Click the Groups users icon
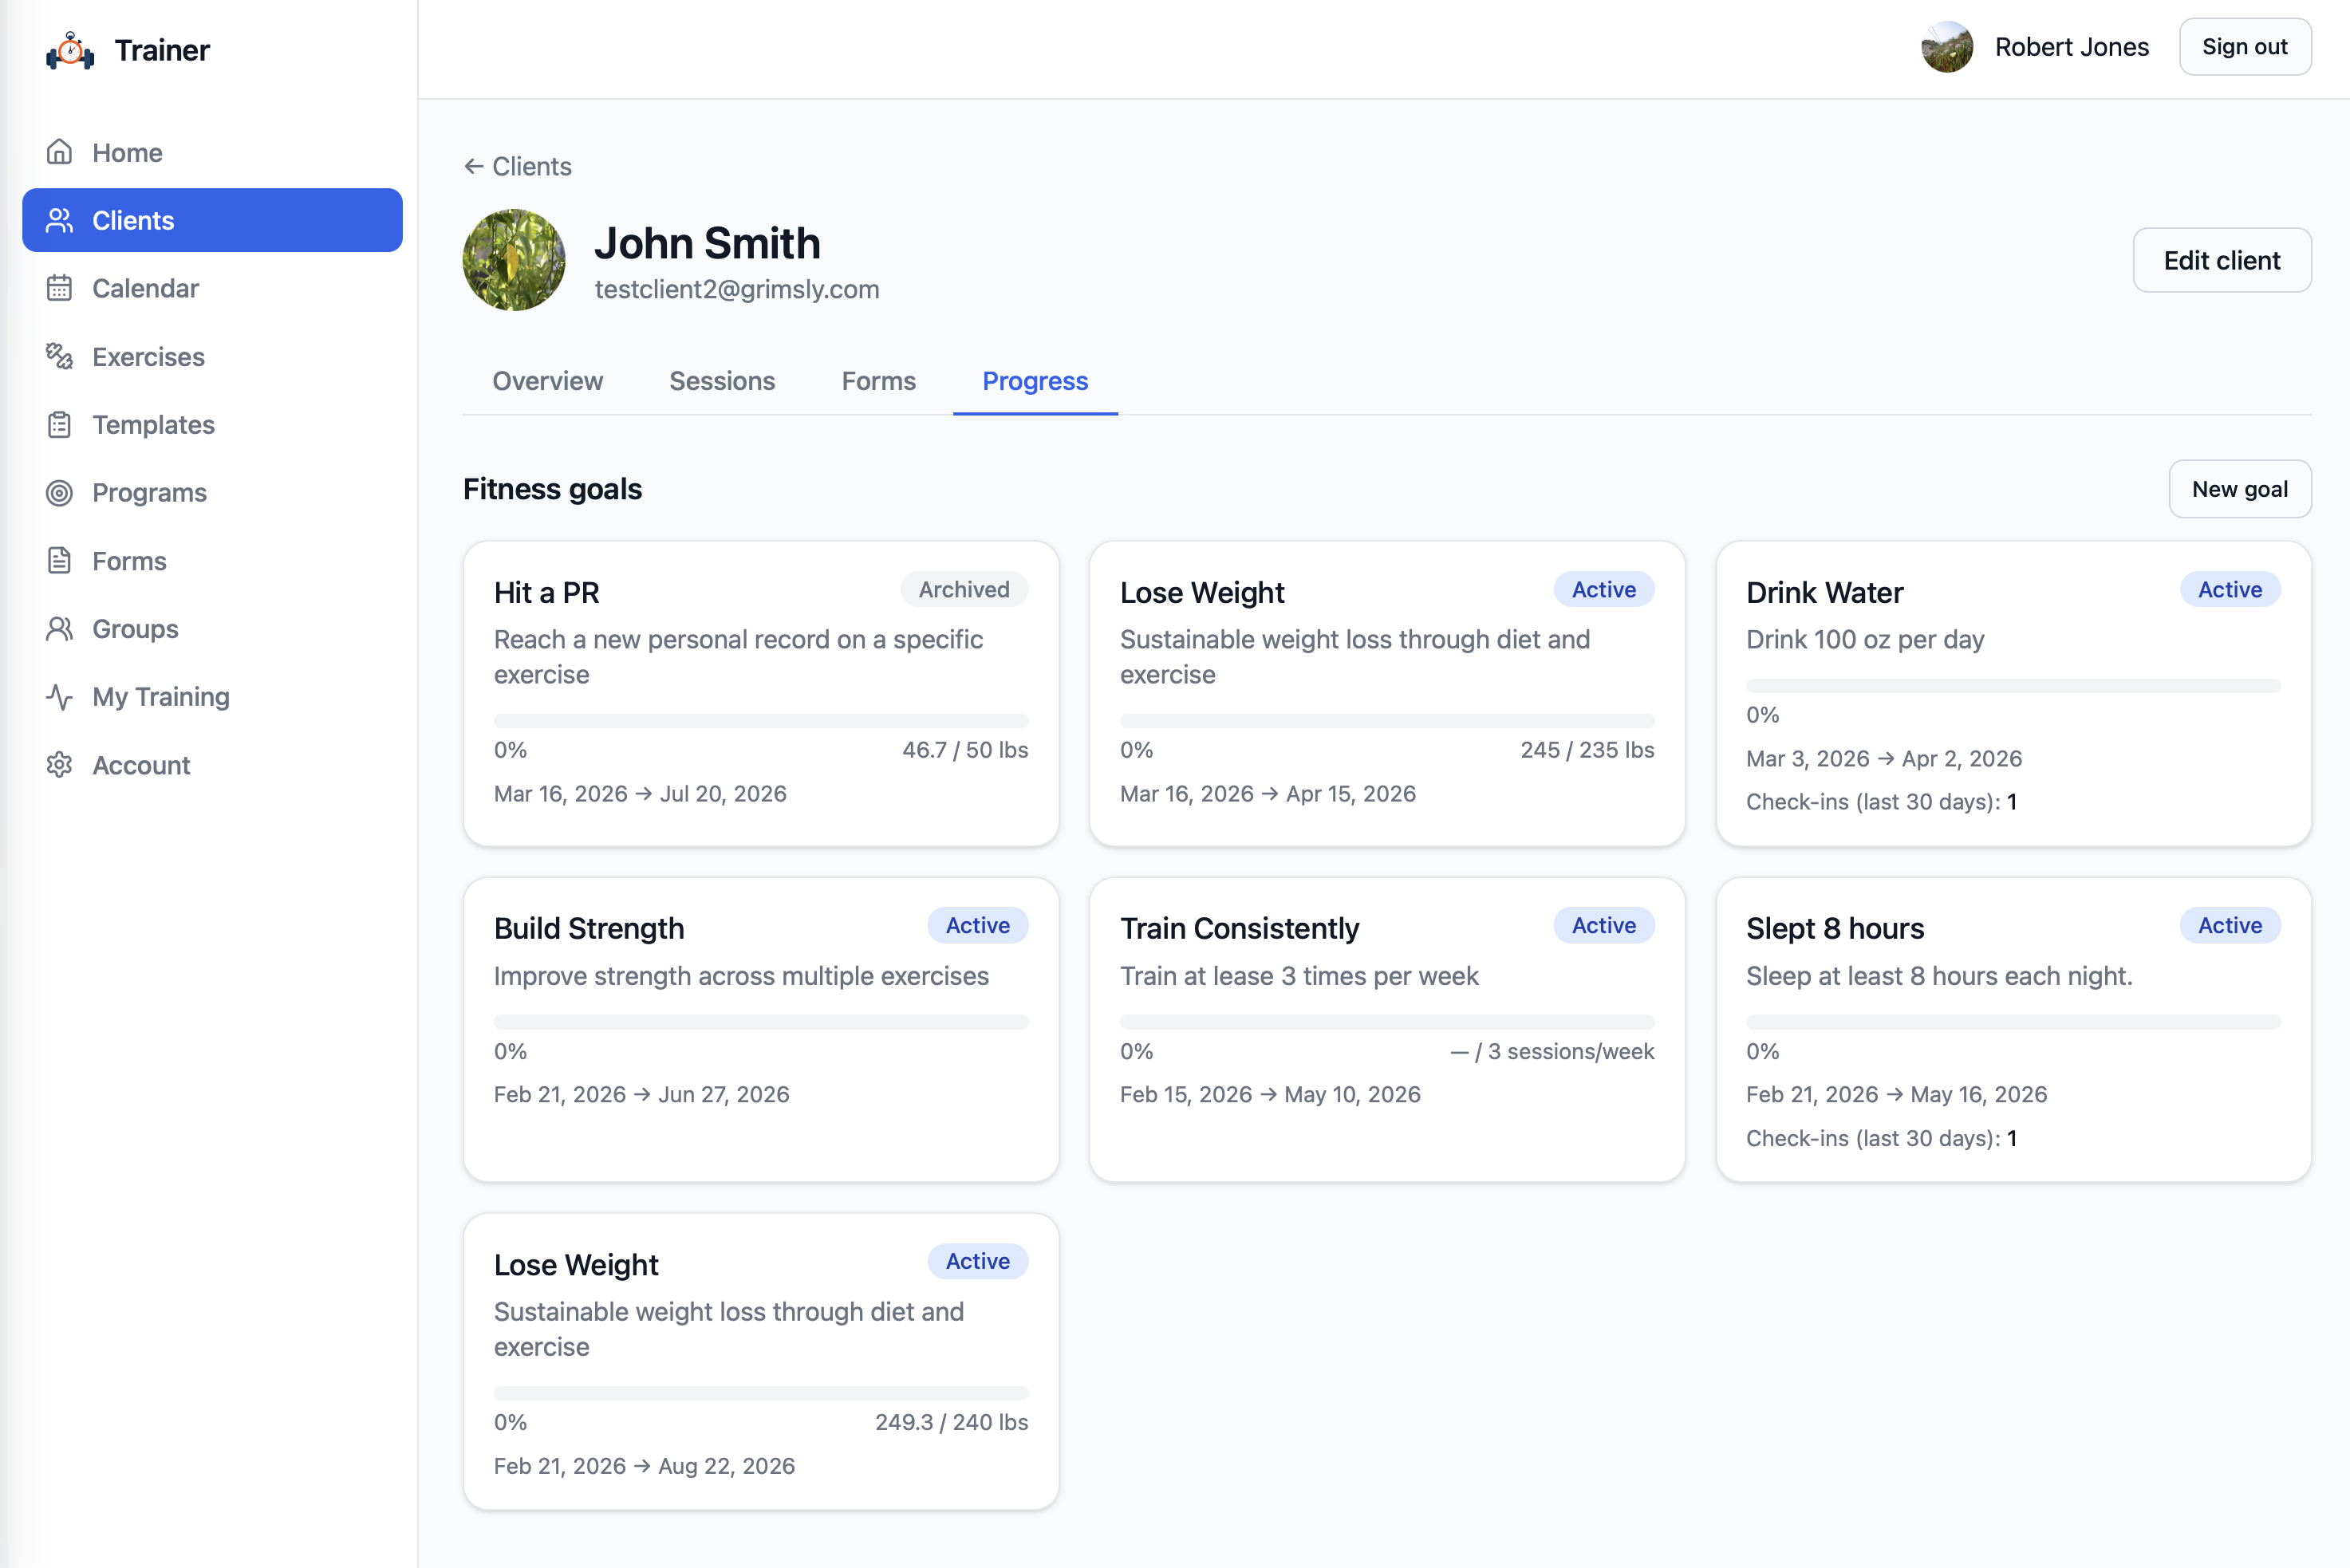The width and height of the screenshot is (2350, 1568). pos(60,628)
